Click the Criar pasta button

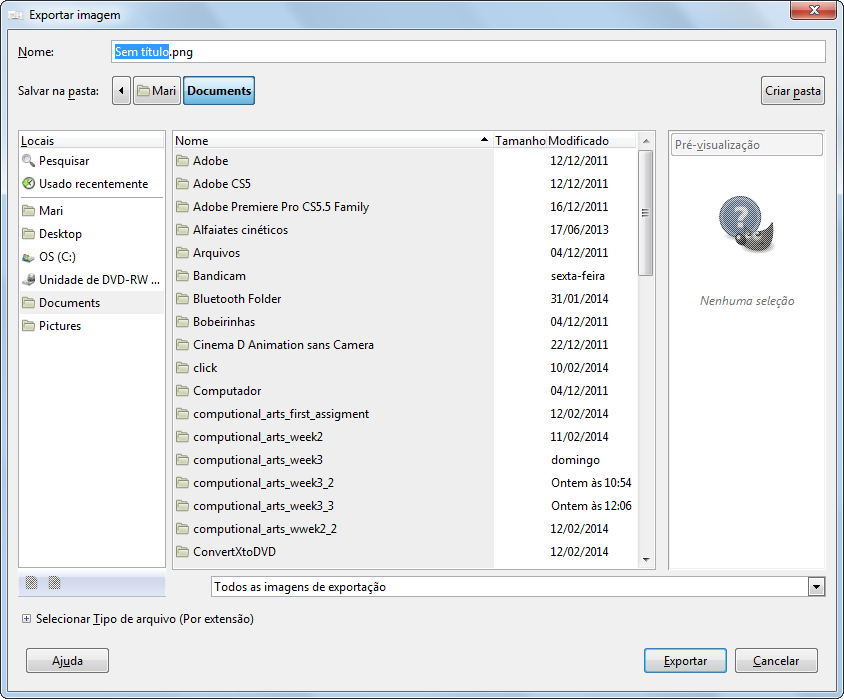(x=792, y=91)
